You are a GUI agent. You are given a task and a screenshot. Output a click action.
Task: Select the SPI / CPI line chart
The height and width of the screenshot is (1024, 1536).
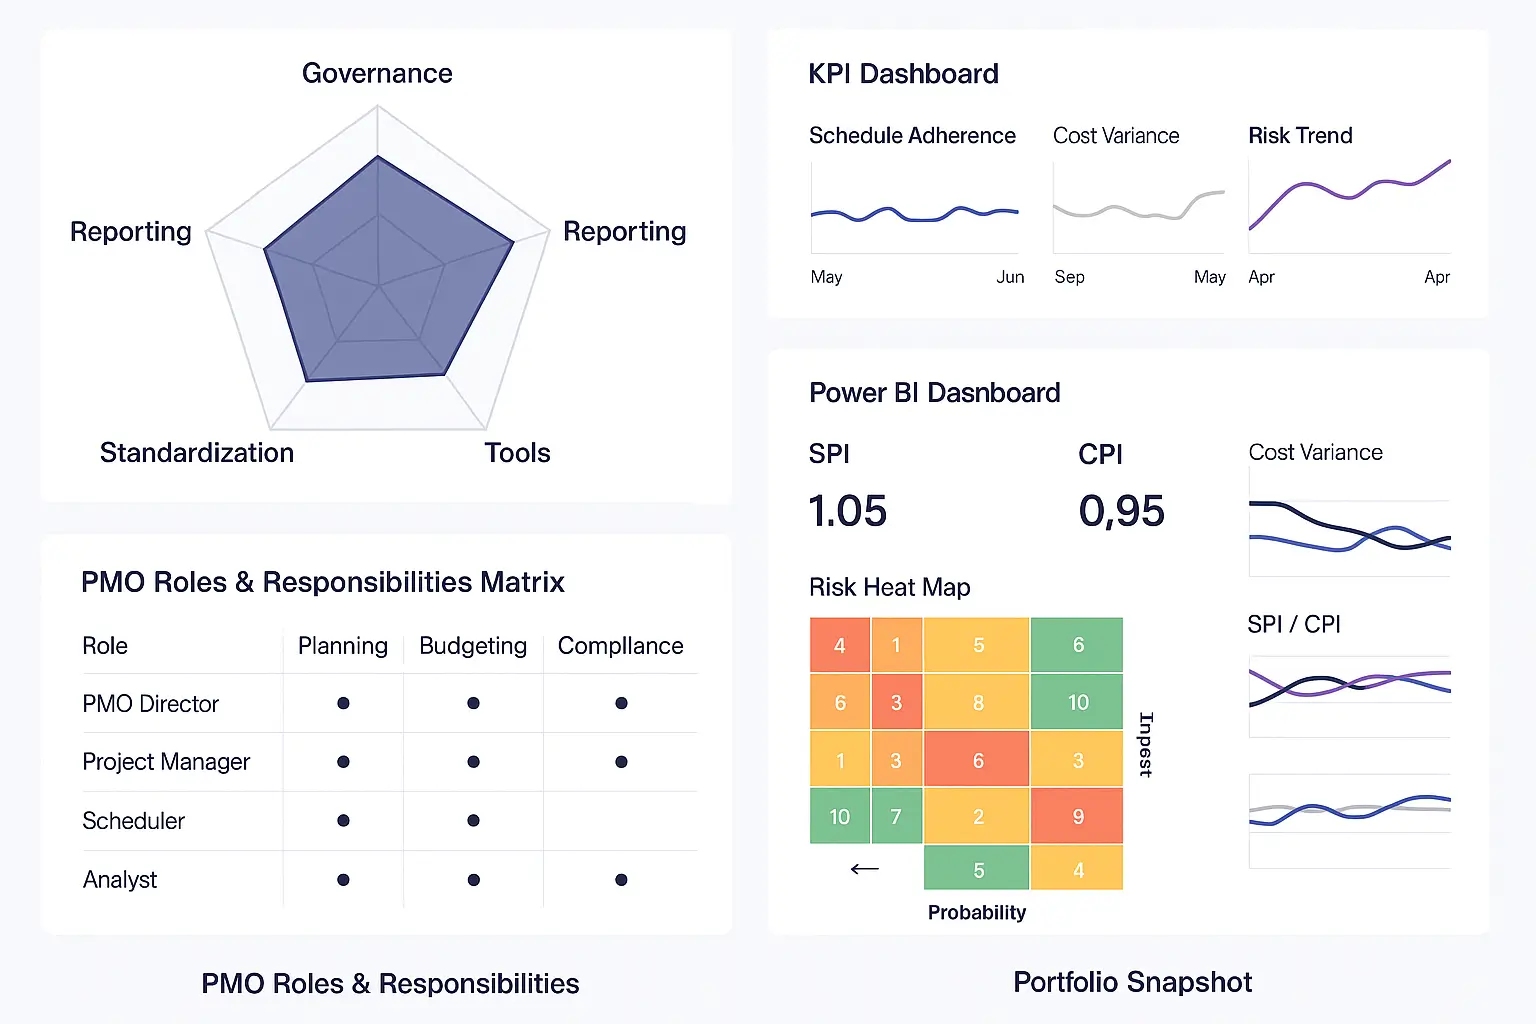pyautogui.click(x=1349, y=696)
